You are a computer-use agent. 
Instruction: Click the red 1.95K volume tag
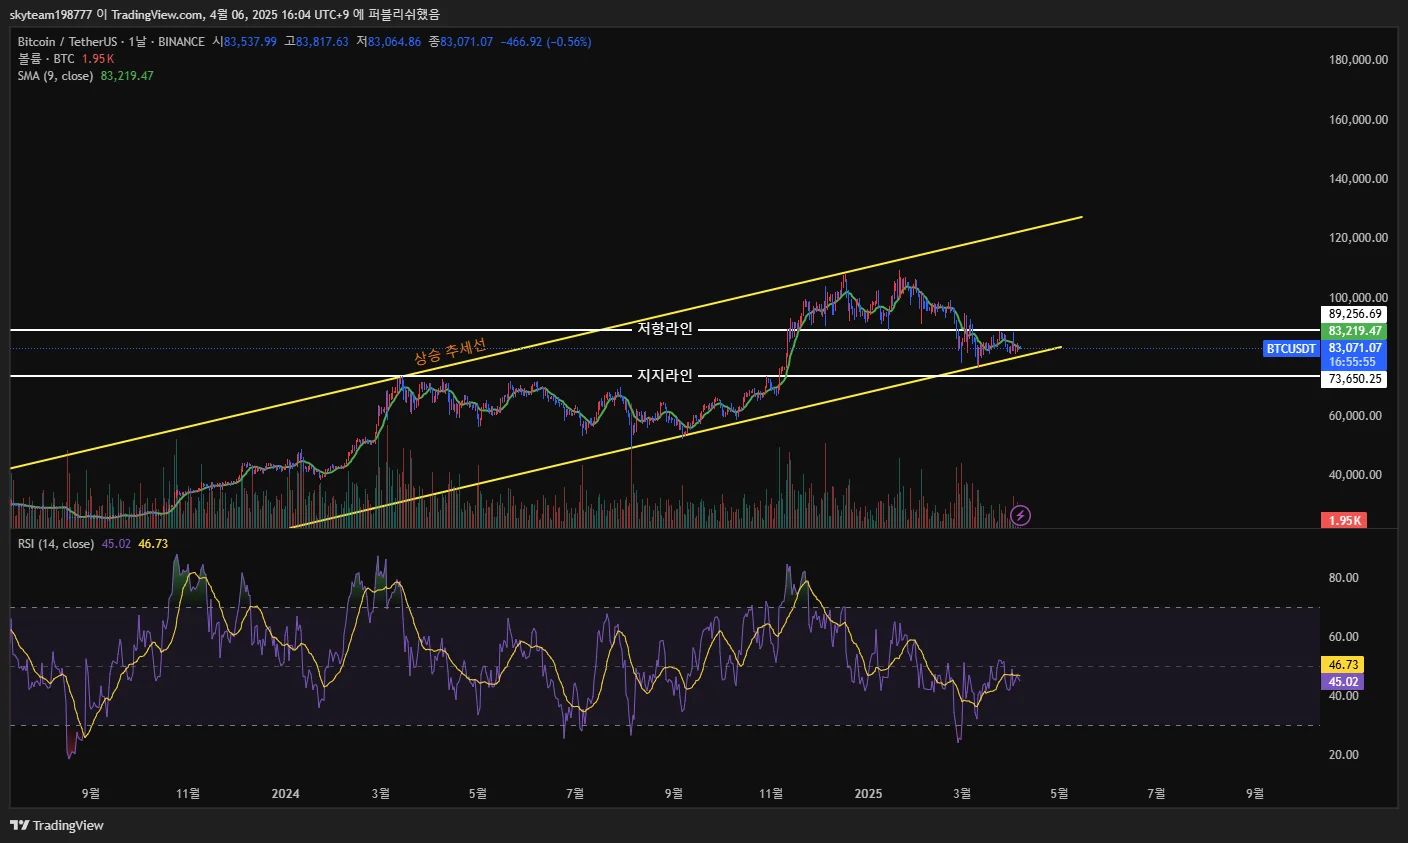pos(1345,520)
